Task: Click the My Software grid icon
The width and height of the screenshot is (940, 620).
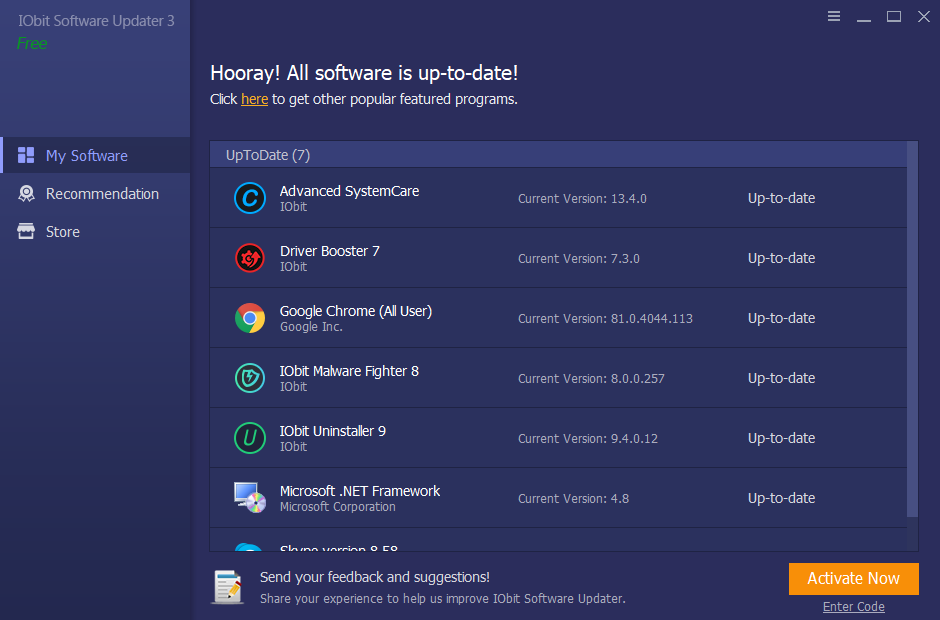Action: 26,155
